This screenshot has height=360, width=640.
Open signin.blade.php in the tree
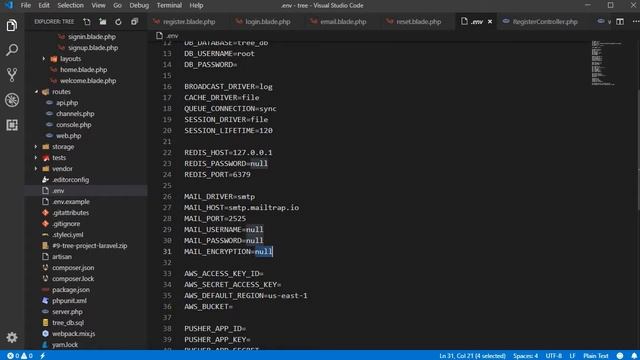click(92, 37)
